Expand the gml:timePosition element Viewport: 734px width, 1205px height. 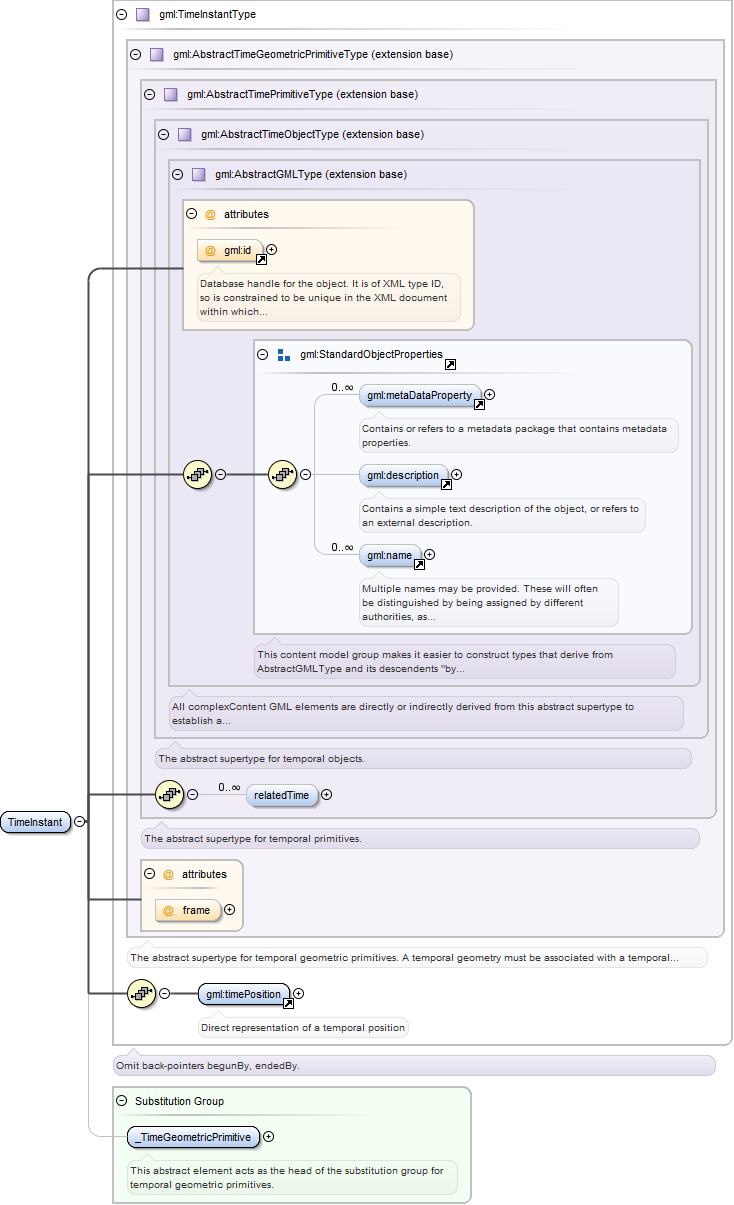298,994
